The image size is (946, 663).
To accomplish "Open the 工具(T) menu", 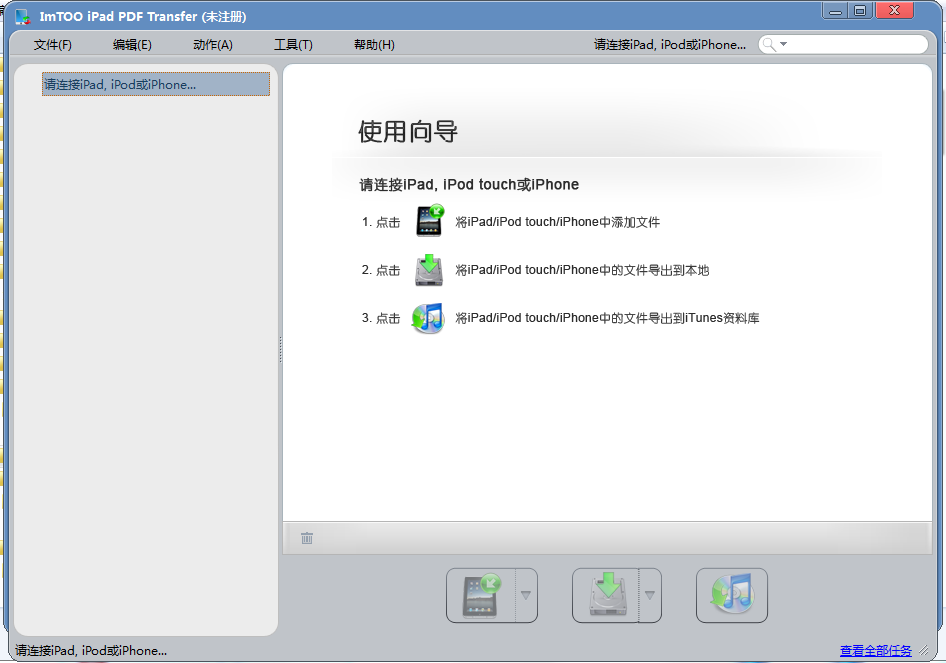I will (x=293, y=45).
